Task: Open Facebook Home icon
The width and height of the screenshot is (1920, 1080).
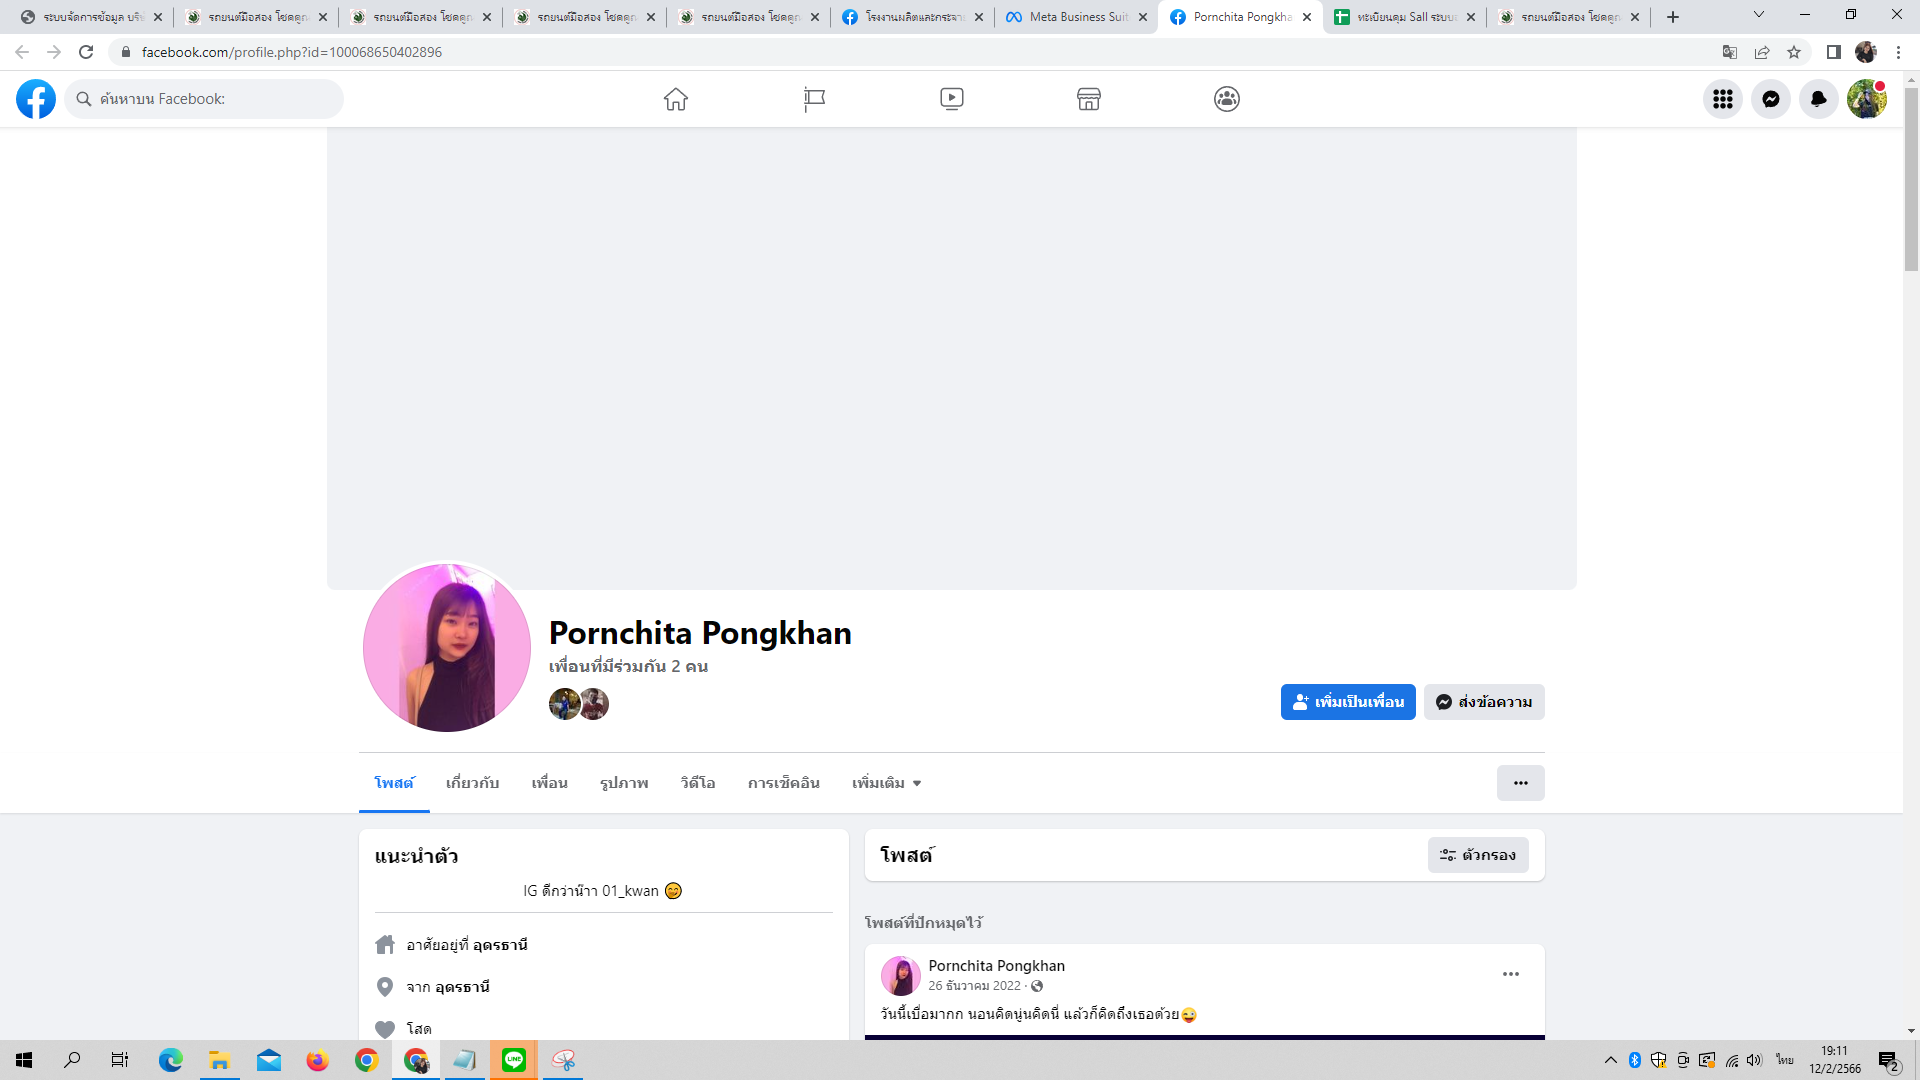Action: click(x=676, y=99)
